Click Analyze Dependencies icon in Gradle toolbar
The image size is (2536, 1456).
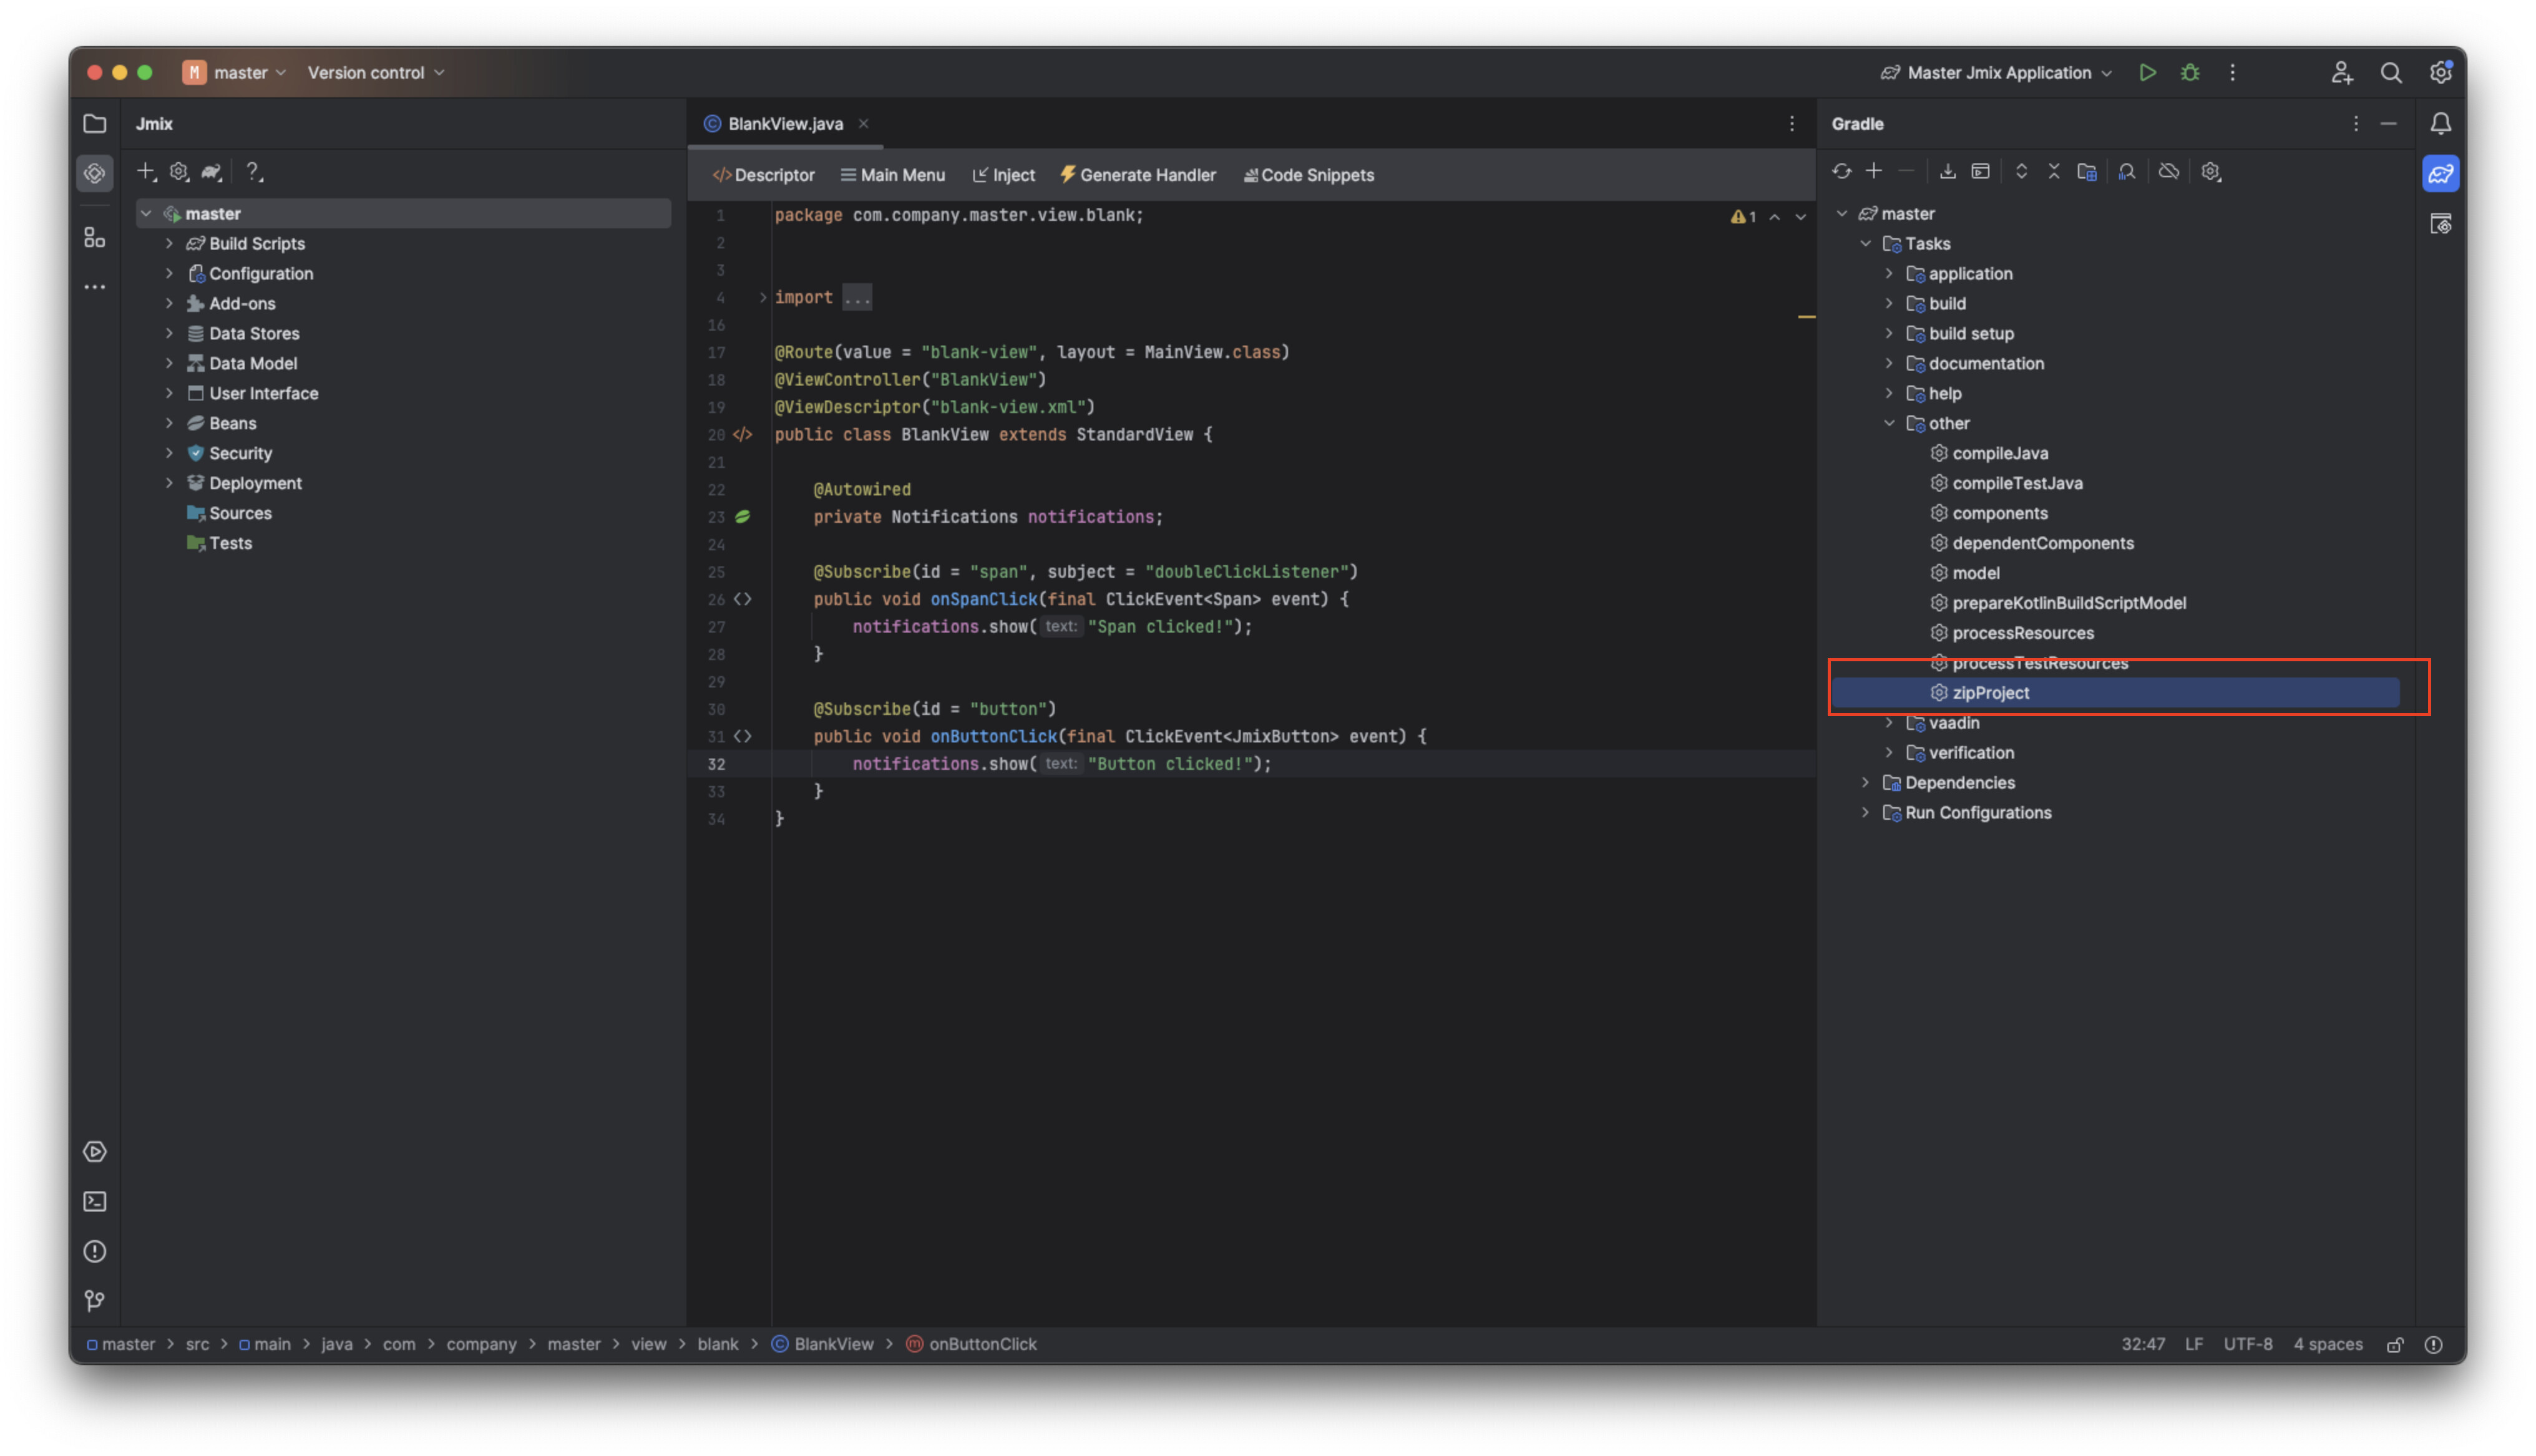pyautogui.click(x=2127, y=171)
